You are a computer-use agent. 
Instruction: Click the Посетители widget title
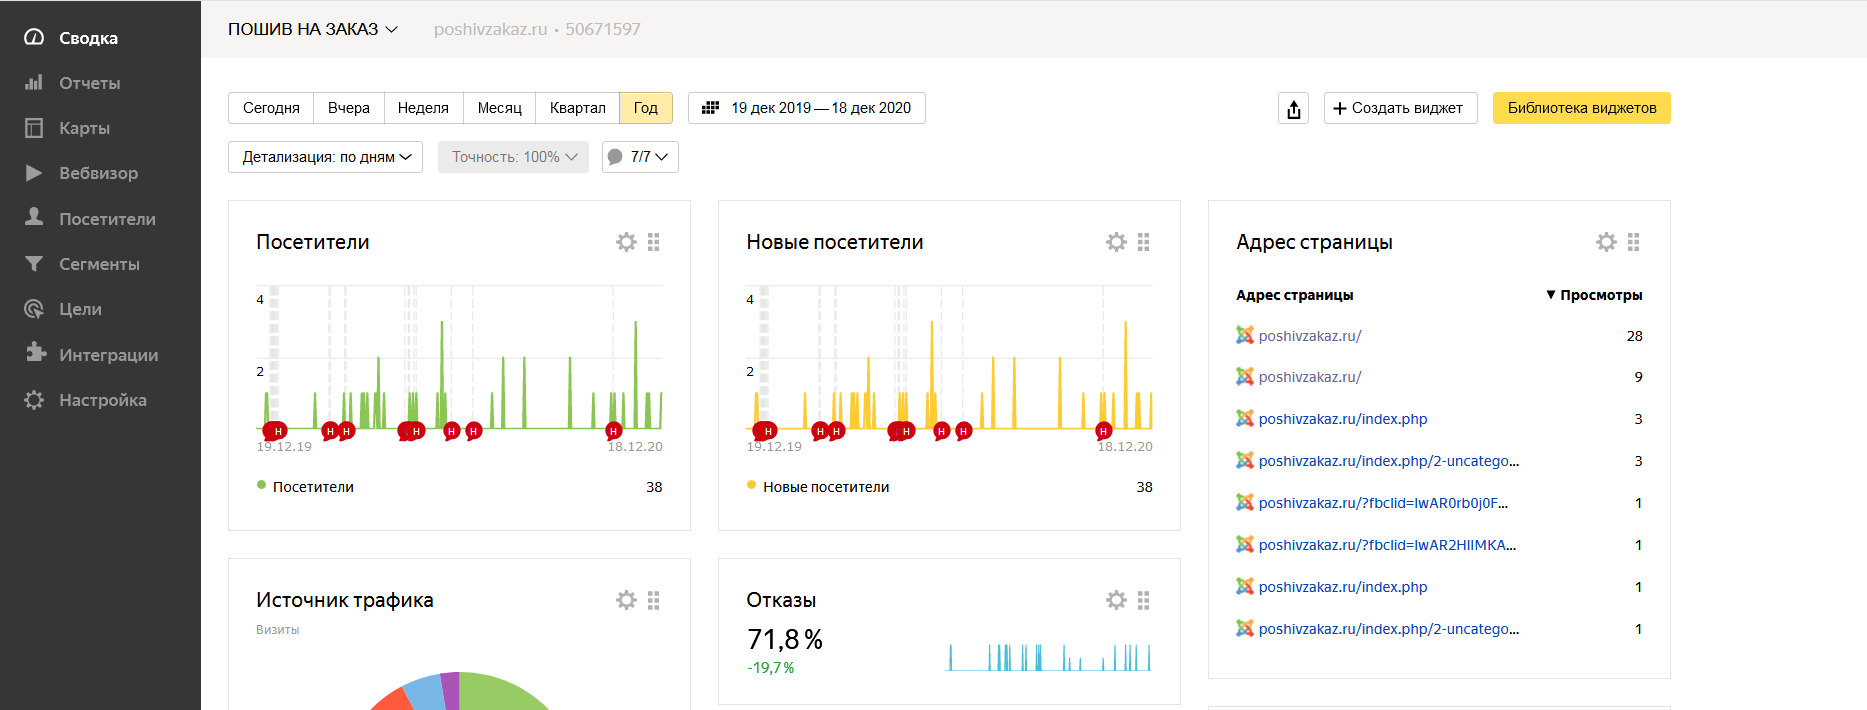(x=313, y=242)
